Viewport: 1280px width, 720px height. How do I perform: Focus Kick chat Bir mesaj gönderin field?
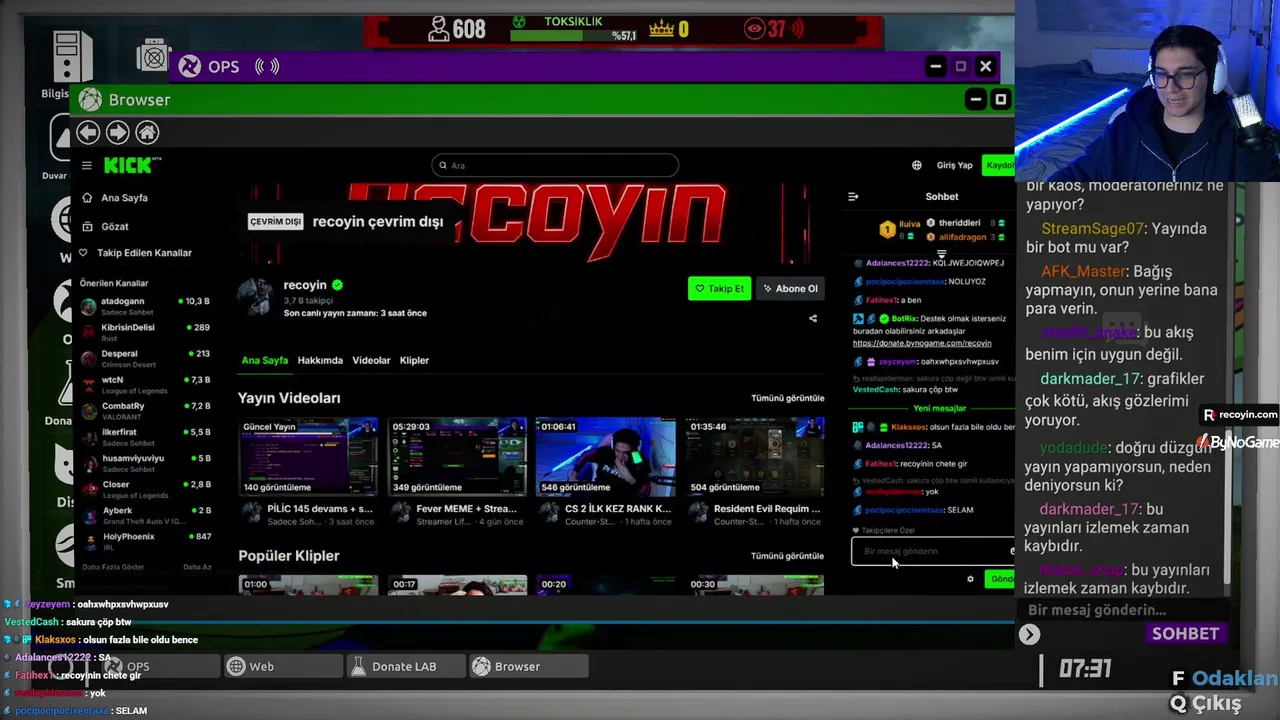[x=932, y=551]
